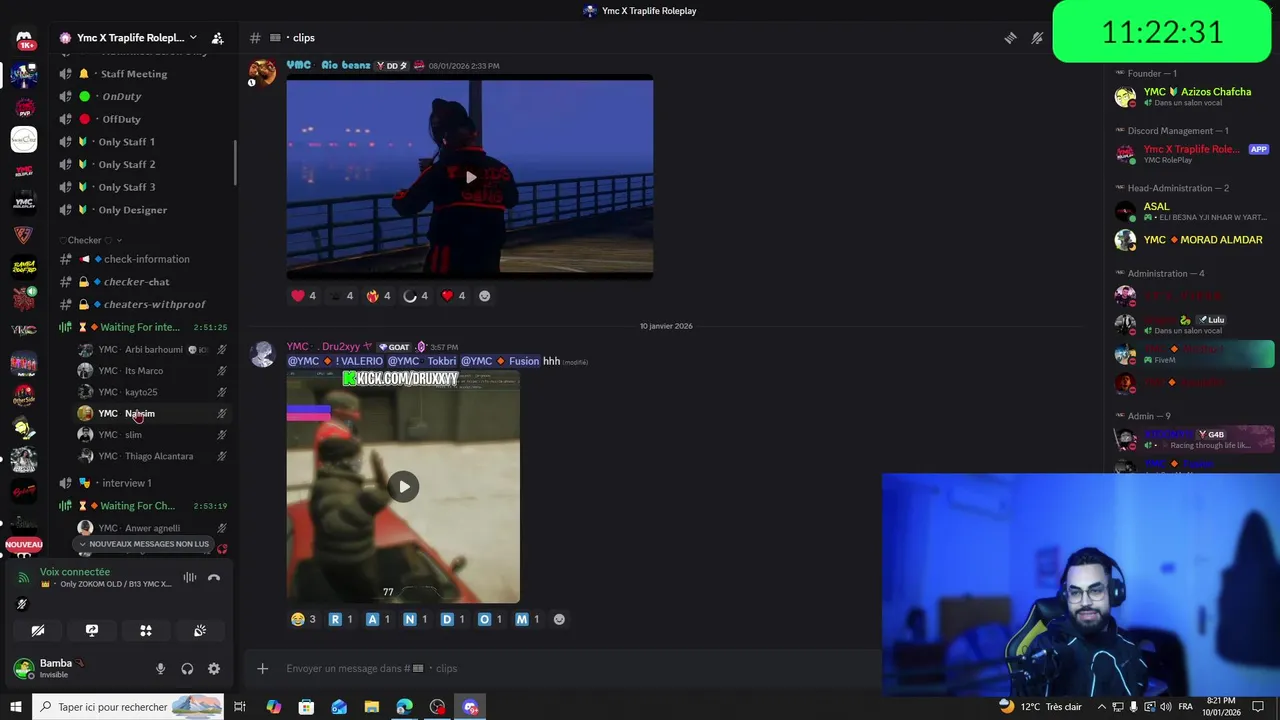Toggle microphone mute next to Bamba
This screenshot has height=720, width=1280.
click(160, 669)
